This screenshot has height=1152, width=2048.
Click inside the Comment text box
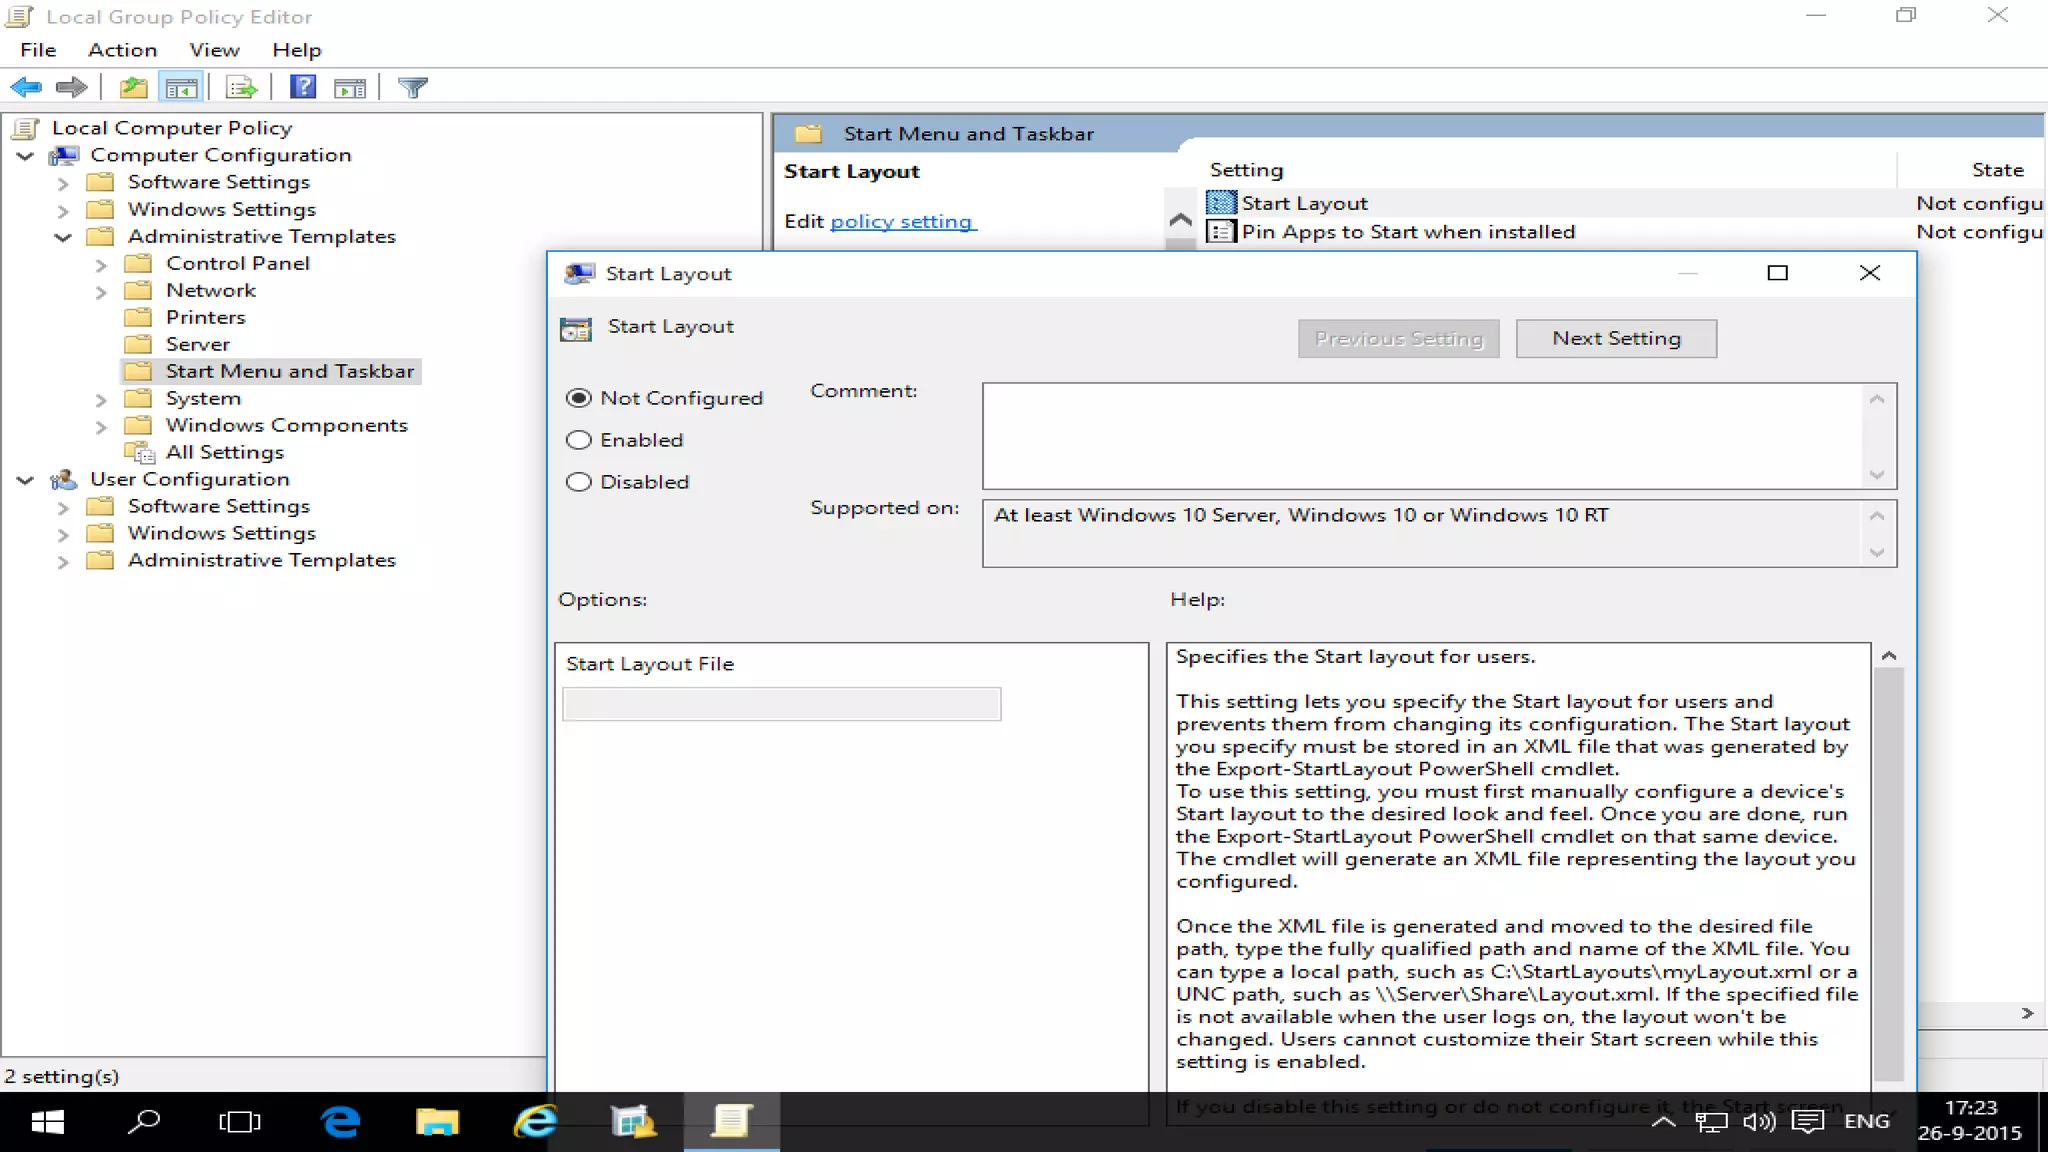click(x=1421, y=436)
